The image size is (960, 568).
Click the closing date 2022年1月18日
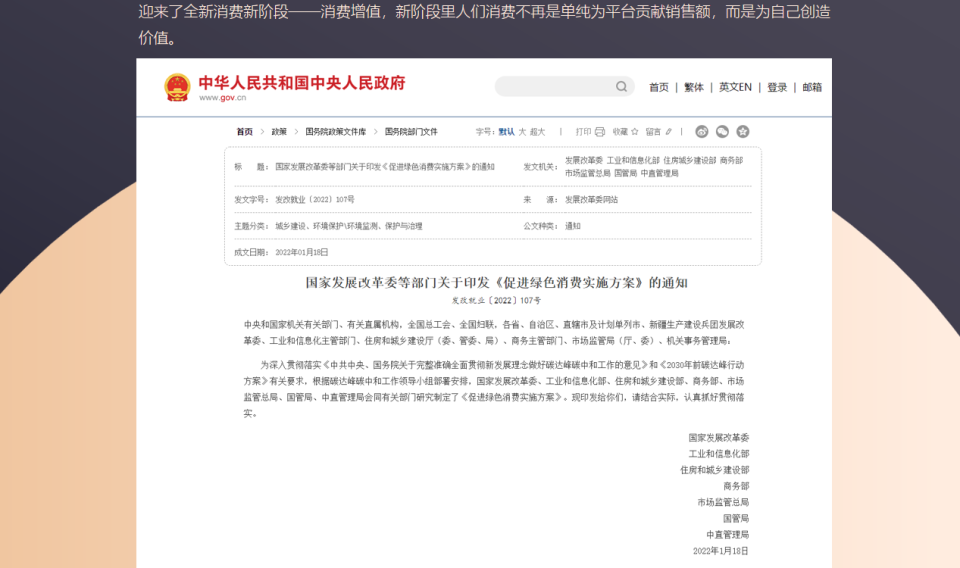pos(721,551)
